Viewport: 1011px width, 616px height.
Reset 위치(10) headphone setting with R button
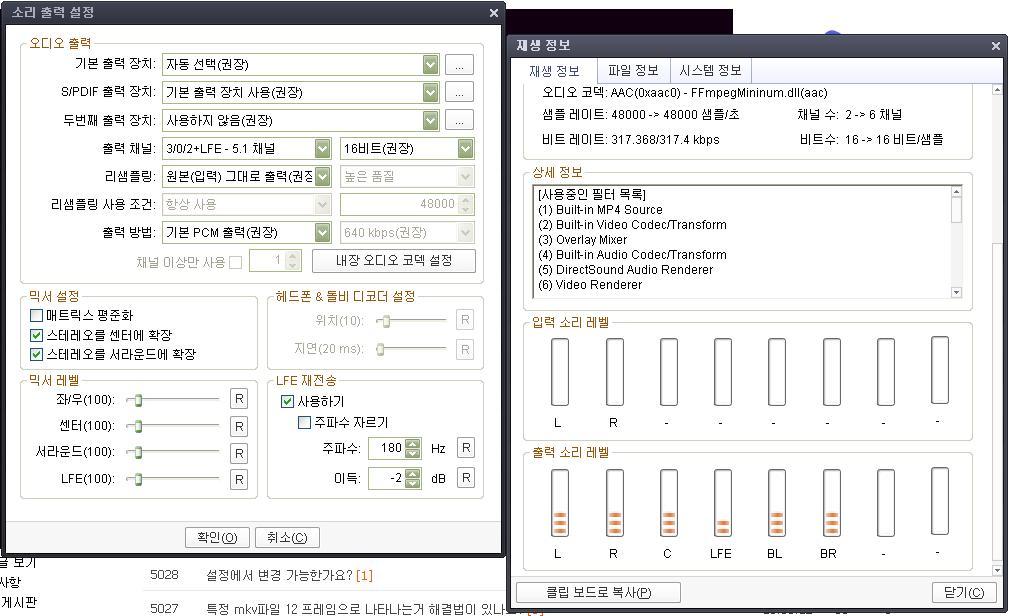(x=465, y=320)
